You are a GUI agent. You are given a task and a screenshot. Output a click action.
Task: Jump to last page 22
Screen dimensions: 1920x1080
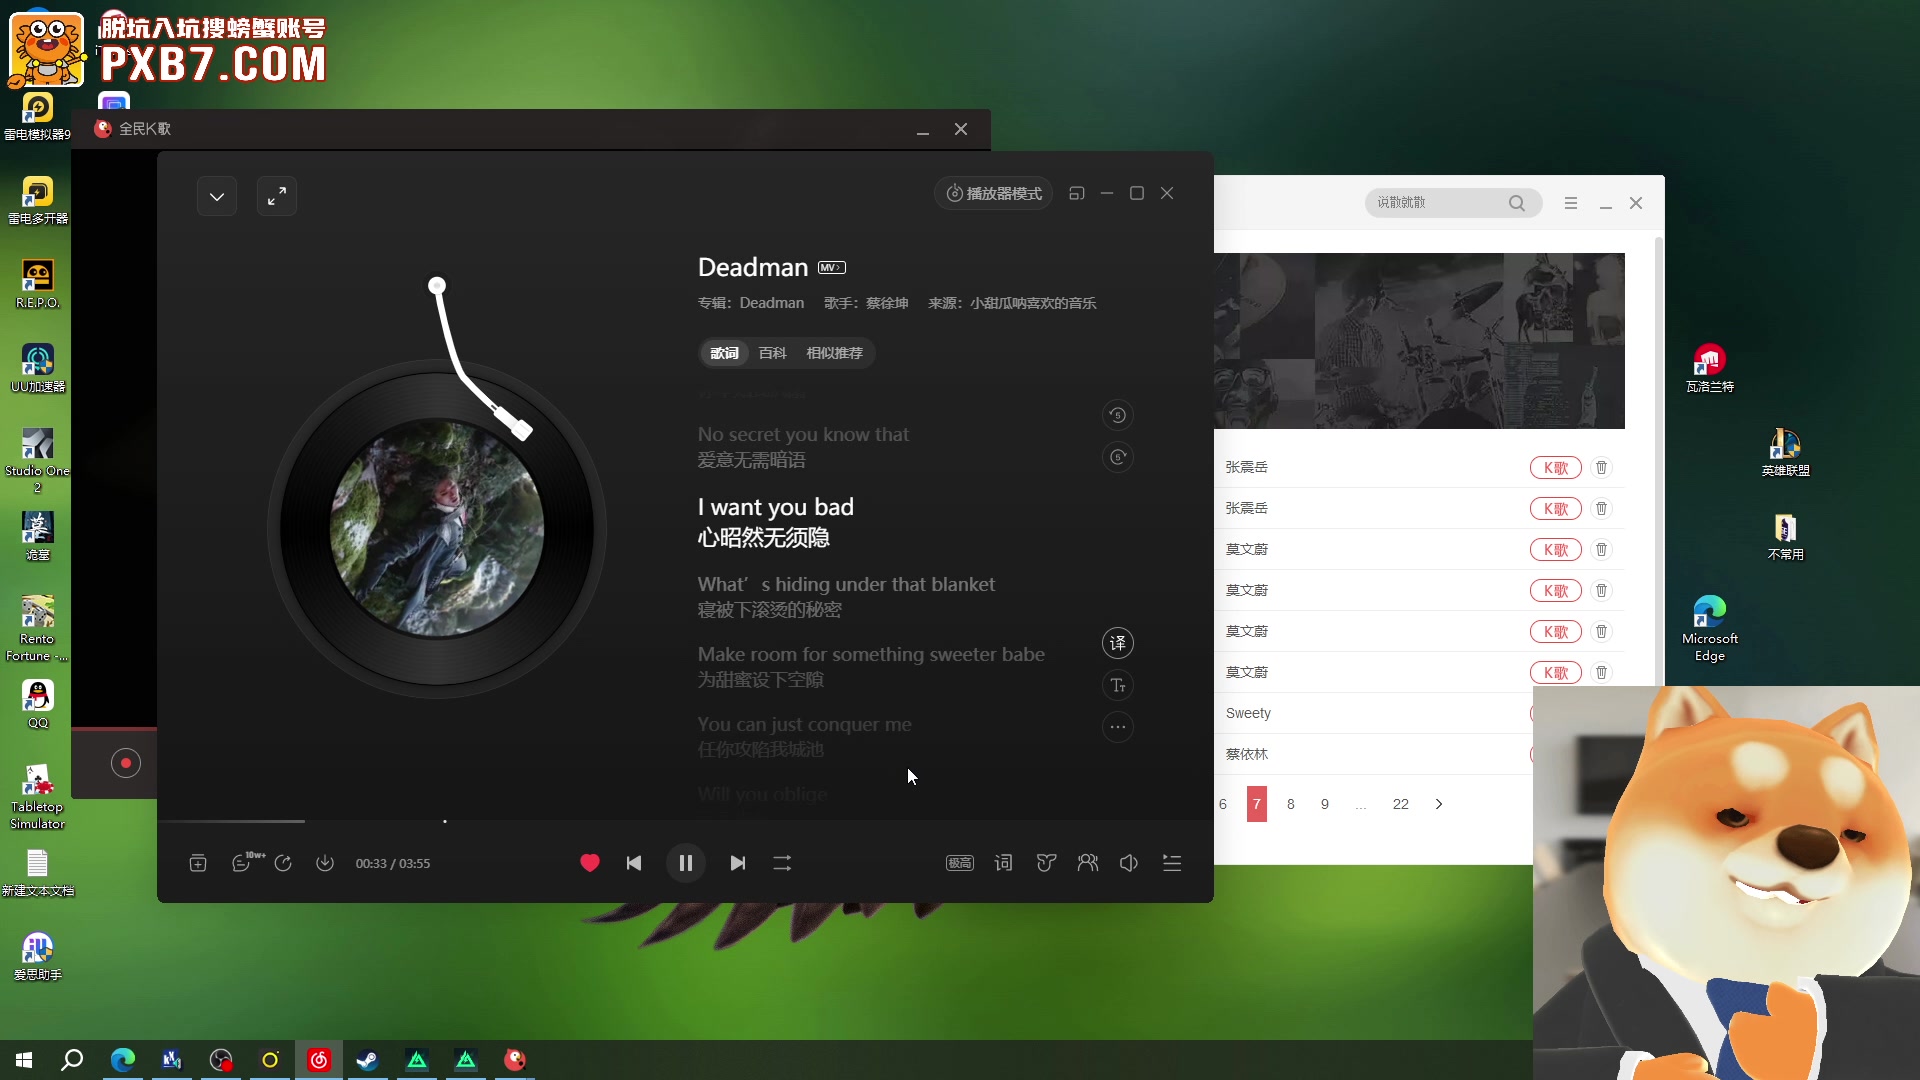(1401, 804)
